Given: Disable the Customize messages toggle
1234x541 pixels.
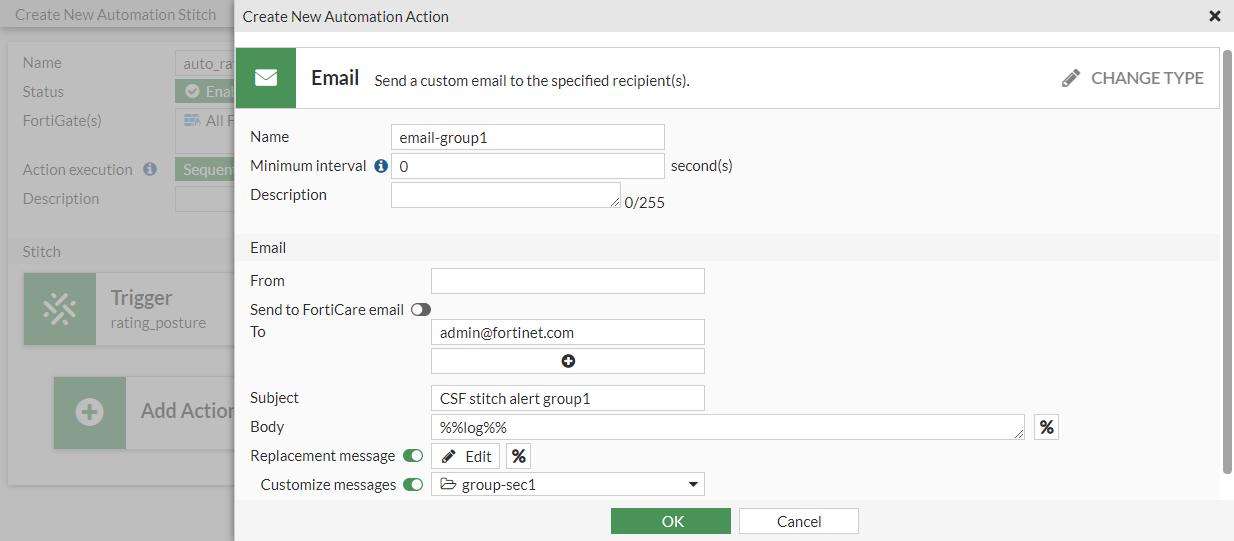Looking at the screenshot, I should click(x=413, y=485).
